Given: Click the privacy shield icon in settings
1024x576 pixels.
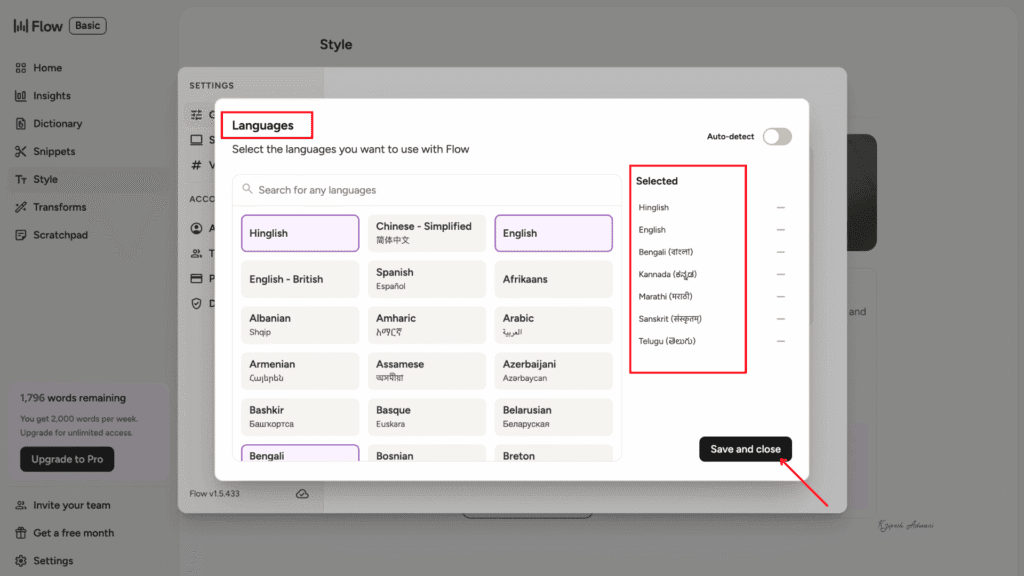Looking at the screenshot, I should (x=197, y=303).
